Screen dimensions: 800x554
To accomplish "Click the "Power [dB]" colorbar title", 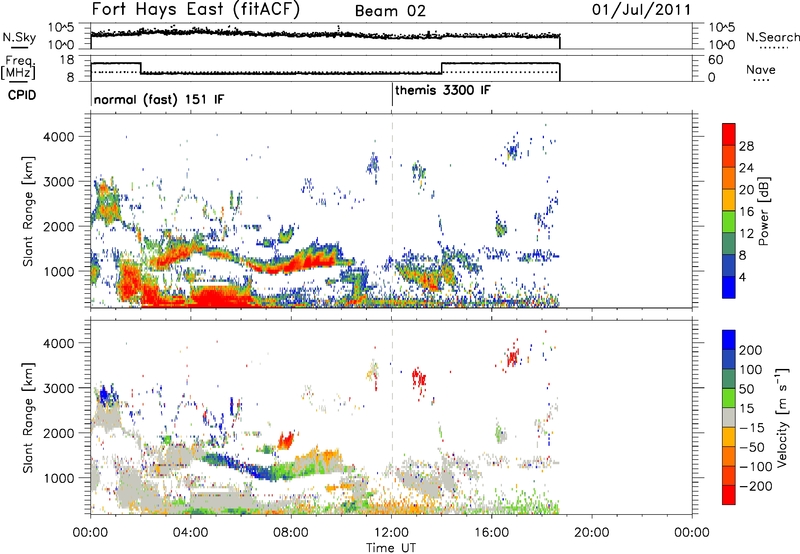I will pyautogui.click(x=763, y=211).
